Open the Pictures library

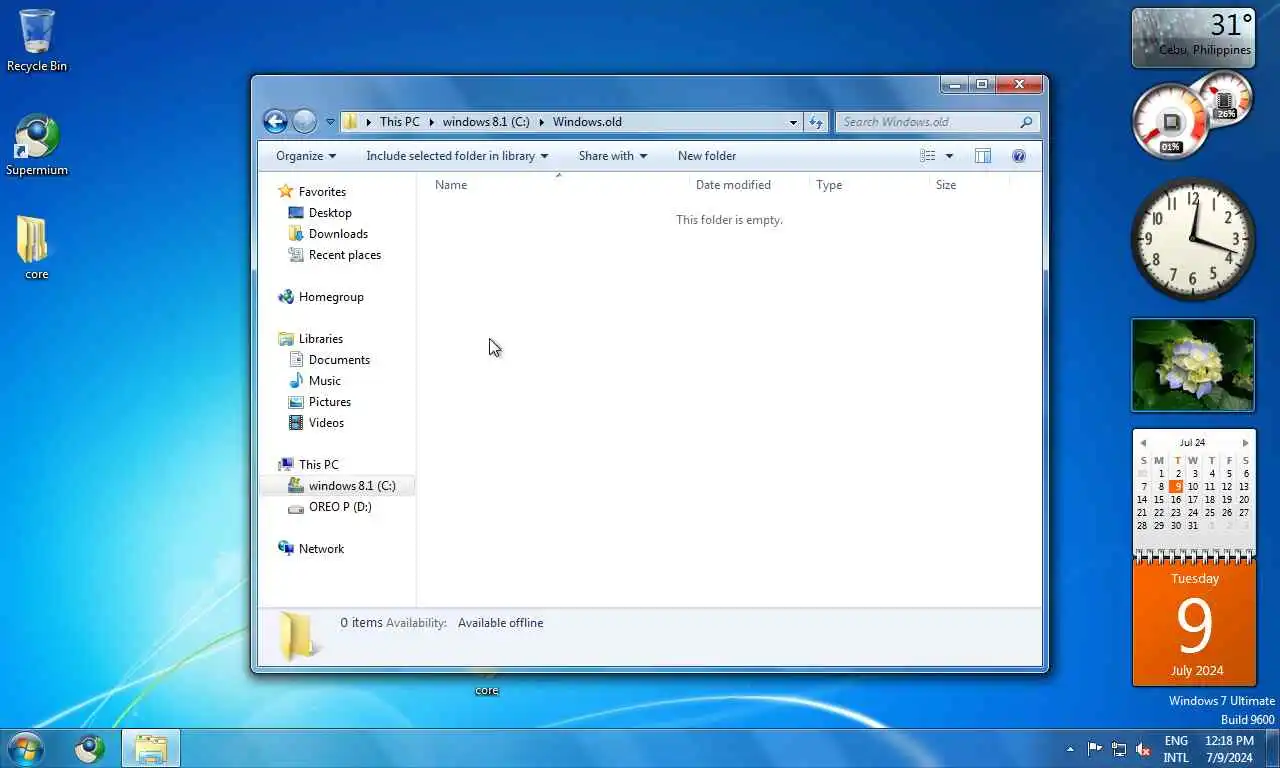click(319, 402)
